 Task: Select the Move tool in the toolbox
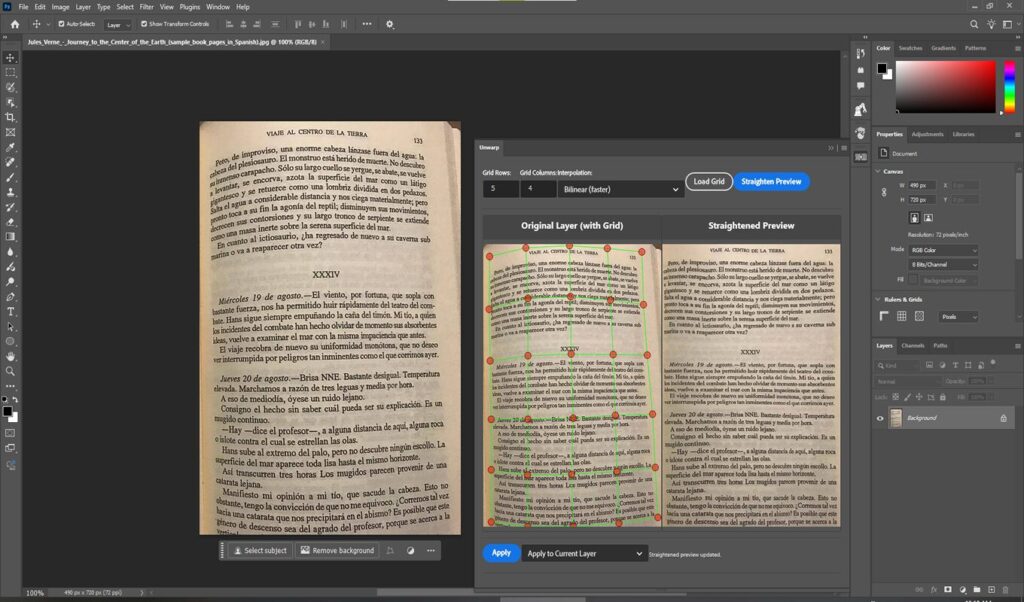10,57
